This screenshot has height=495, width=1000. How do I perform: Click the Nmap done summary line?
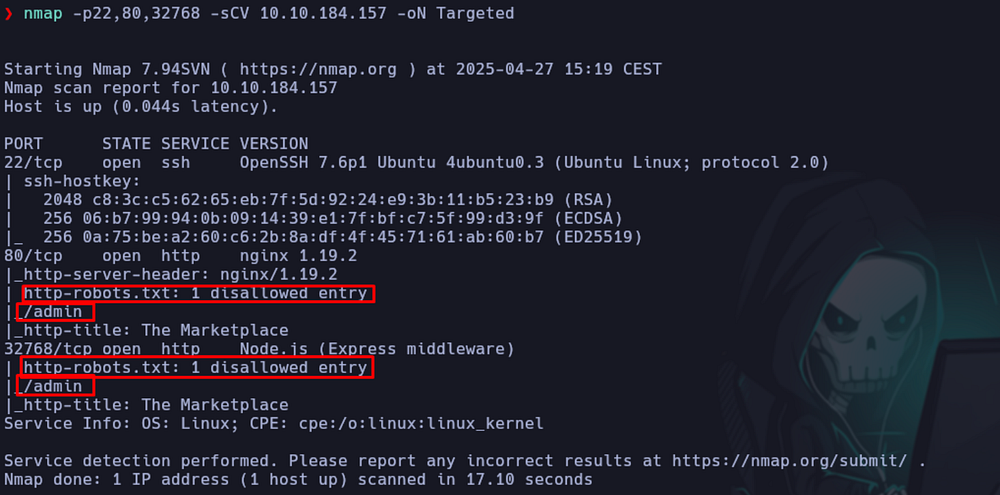coord(298,479)
